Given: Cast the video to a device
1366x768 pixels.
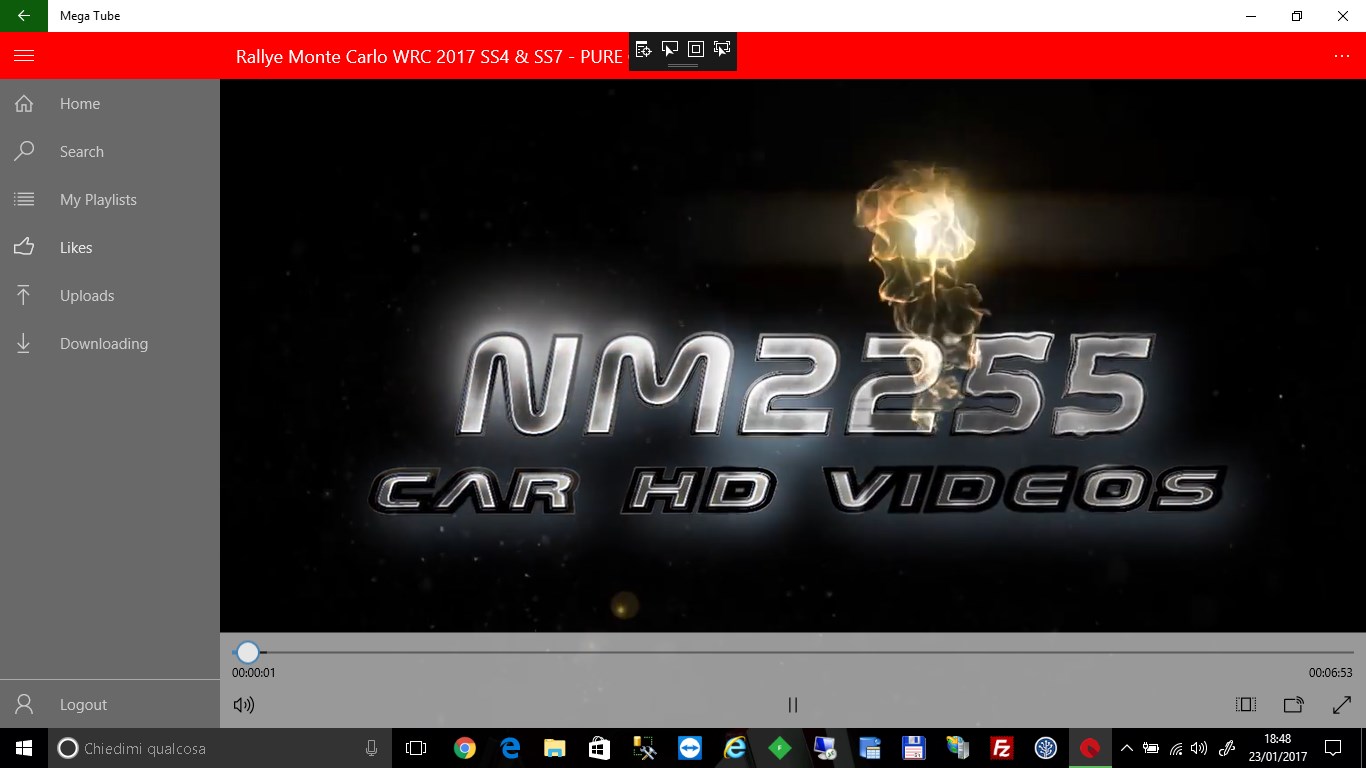Looking at the screenshot, I should point(1294,705).
